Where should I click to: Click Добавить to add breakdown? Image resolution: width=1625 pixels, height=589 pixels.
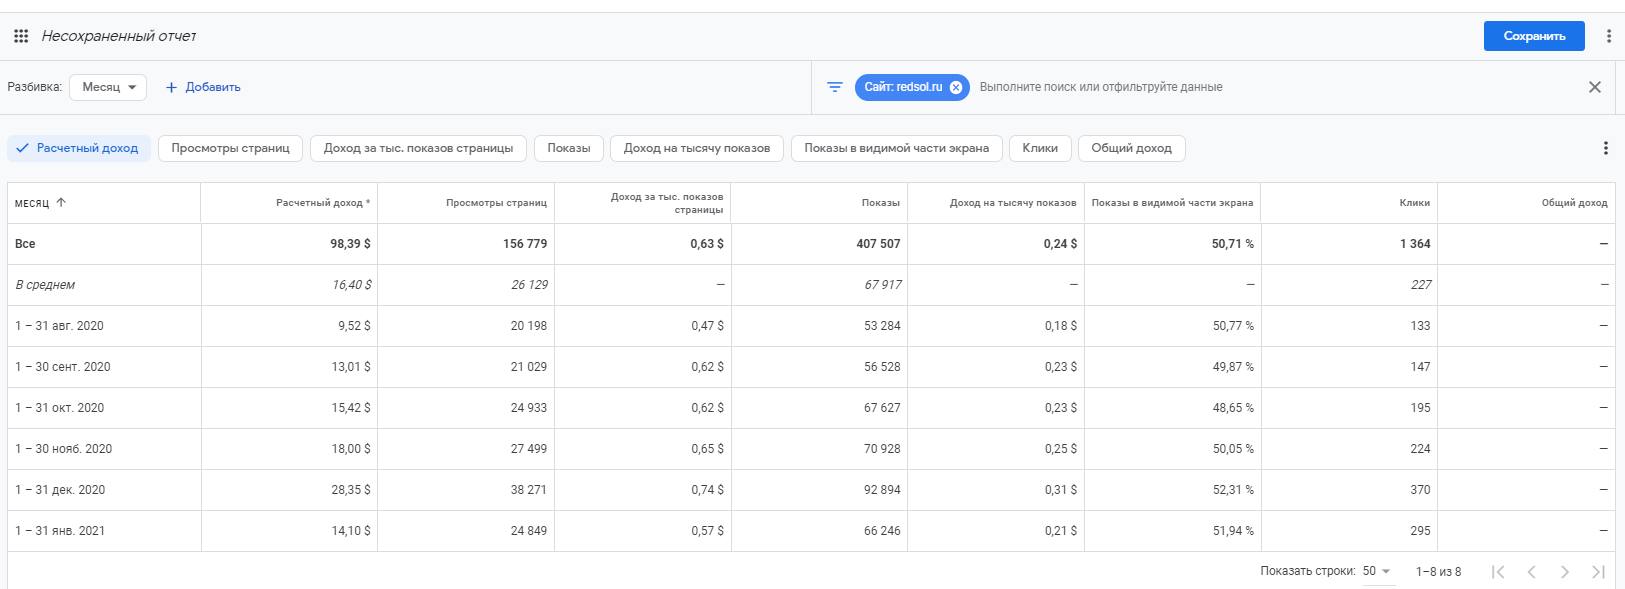point(203,87)
